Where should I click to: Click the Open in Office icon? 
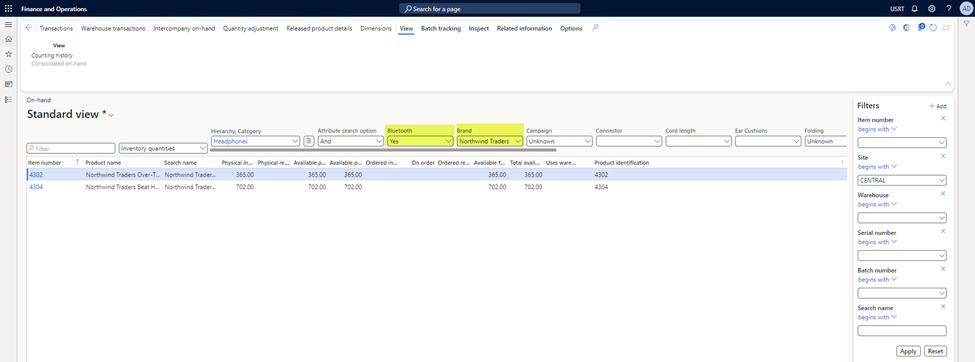(907, 27)
